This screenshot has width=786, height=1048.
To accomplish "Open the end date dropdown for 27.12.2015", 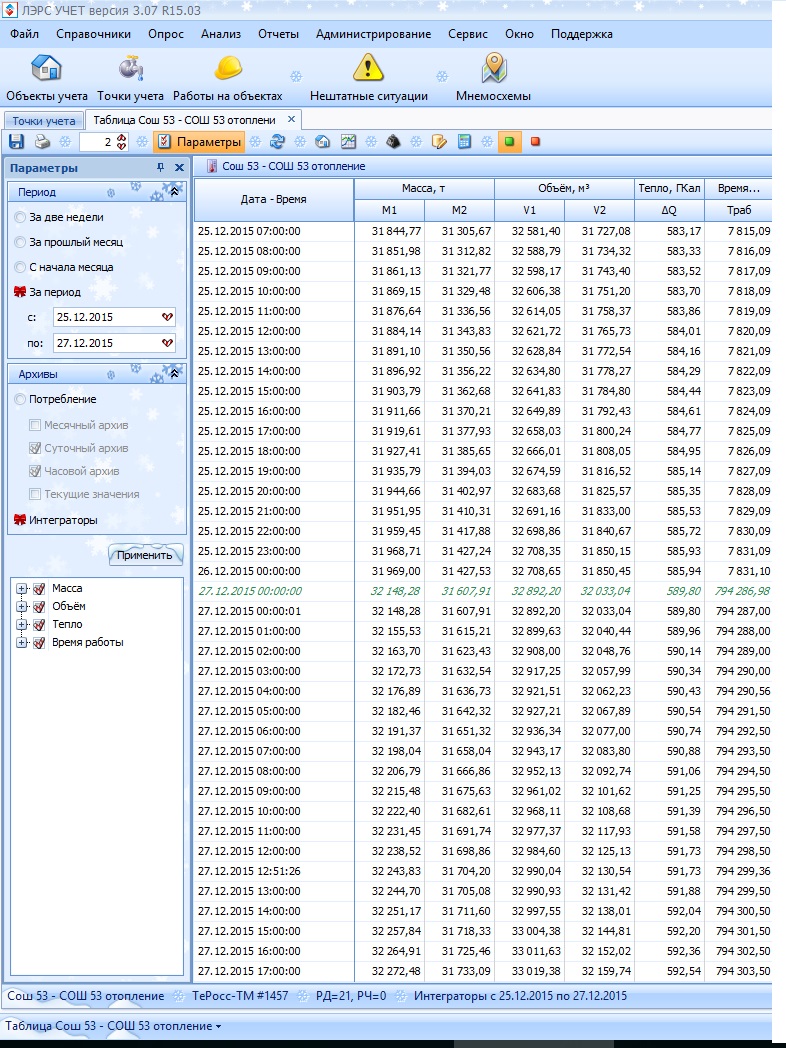I will [167, 343].
